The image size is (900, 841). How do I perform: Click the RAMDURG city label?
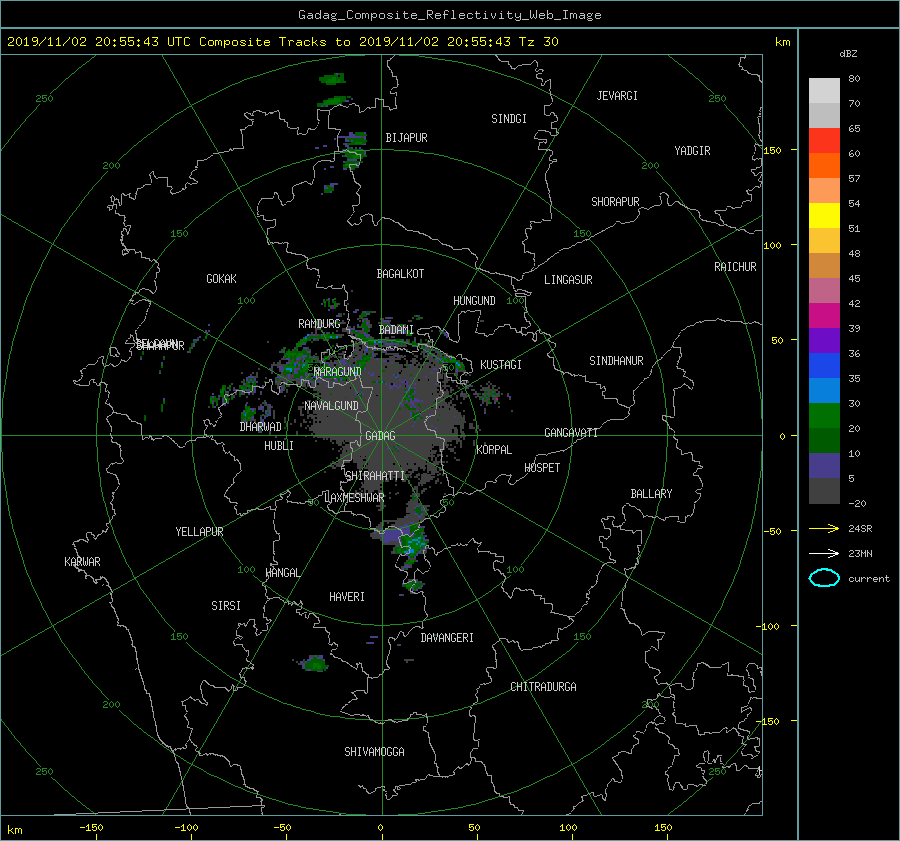pos(319,324)
